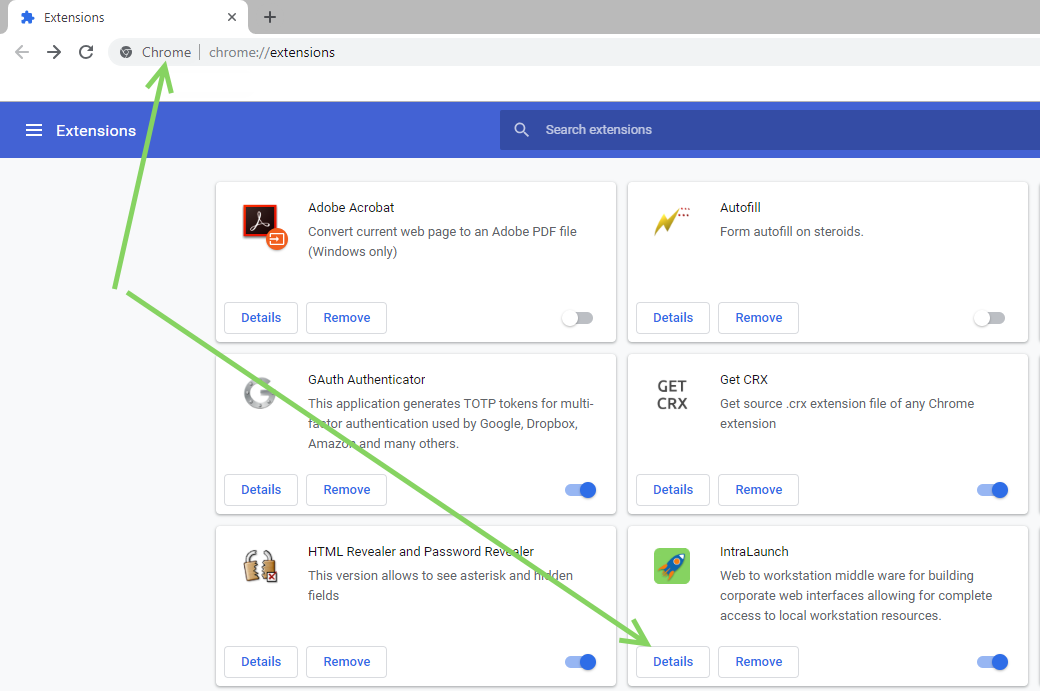Focus the Search extensions field
The height and width of the screenshot is (691, 1040).
point(769,130)
